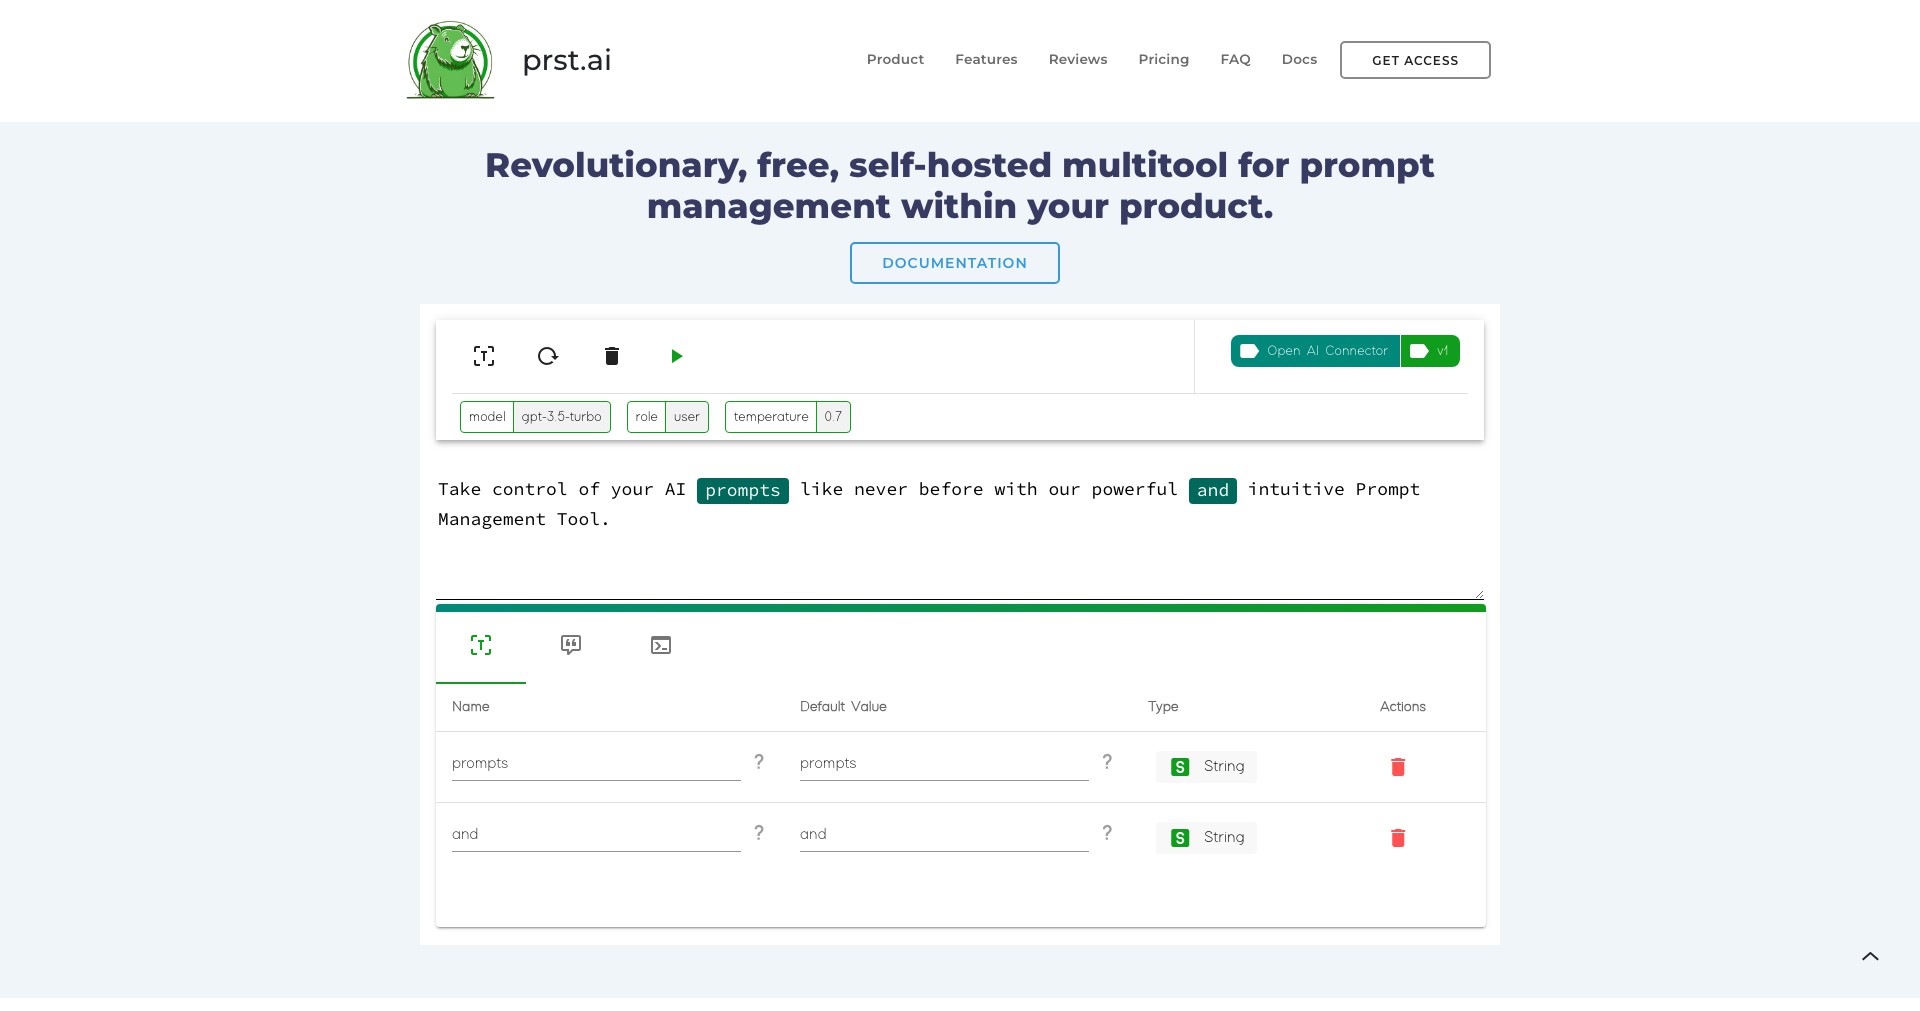The height and width of the screenshot is (1011, 1920).
Task: Click the Default Value field containing 'prompts'
Action: coord(944,764)
